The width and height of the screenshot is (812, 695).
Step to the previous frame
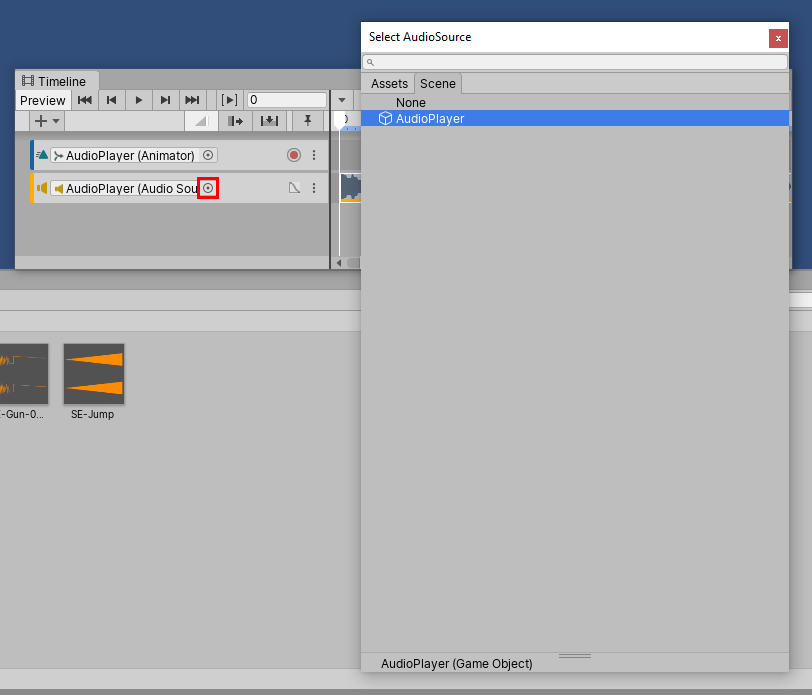click(112, 100)
